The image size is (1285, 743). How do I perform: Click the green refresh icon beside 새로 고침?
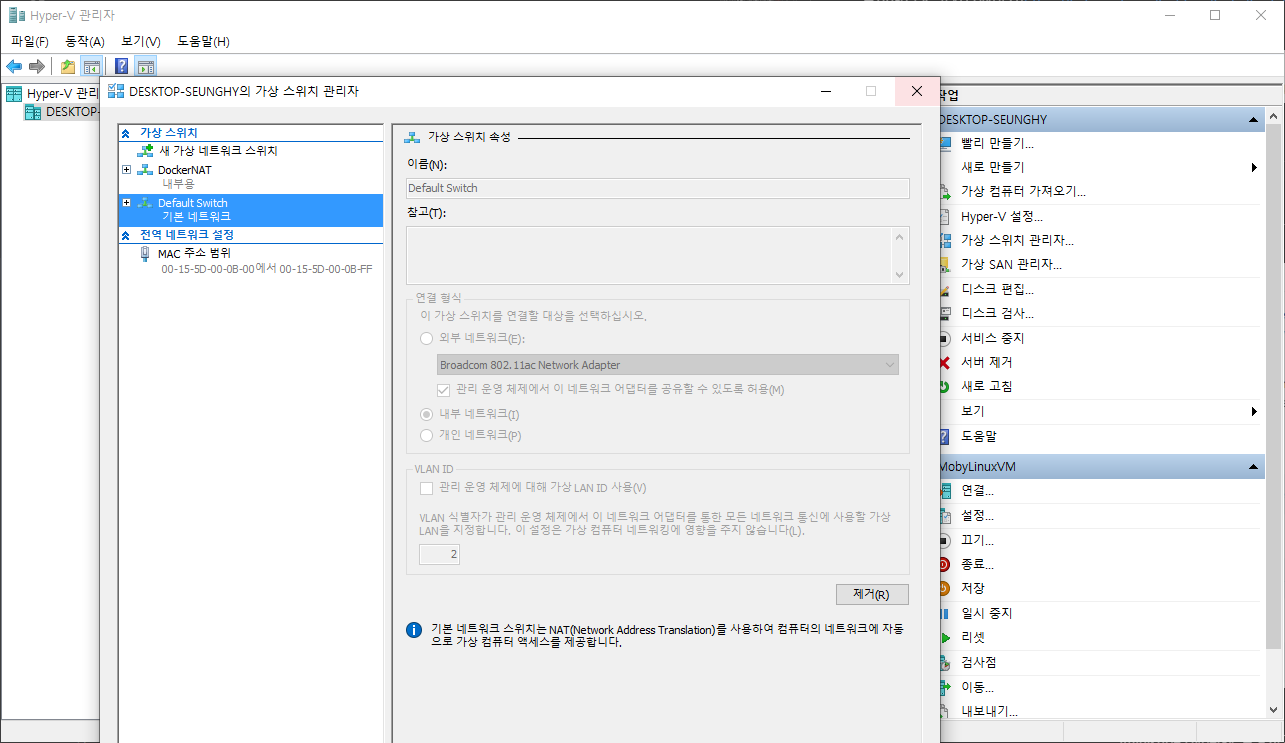[x=944, y=386]
